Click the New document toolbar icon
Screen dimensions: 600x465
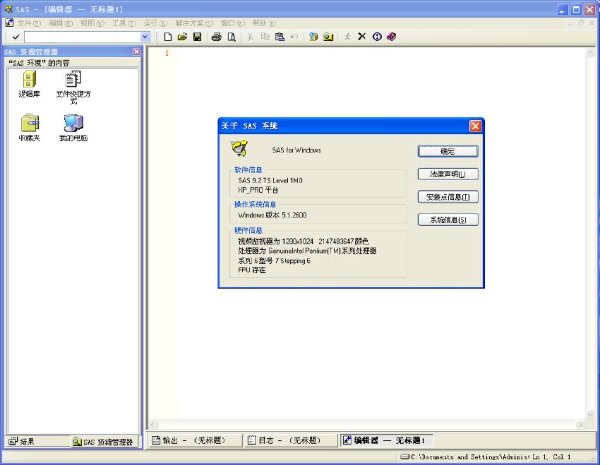pyautogui.click(x=168, y=37)
